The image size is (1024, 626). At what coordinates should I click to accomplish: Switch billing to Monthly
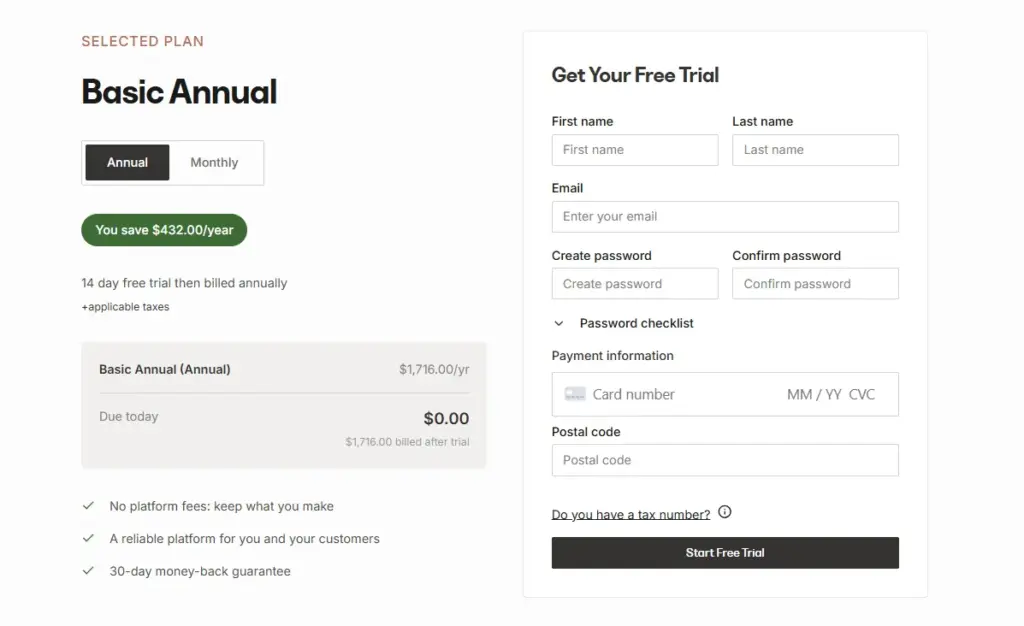coord(213,162)
